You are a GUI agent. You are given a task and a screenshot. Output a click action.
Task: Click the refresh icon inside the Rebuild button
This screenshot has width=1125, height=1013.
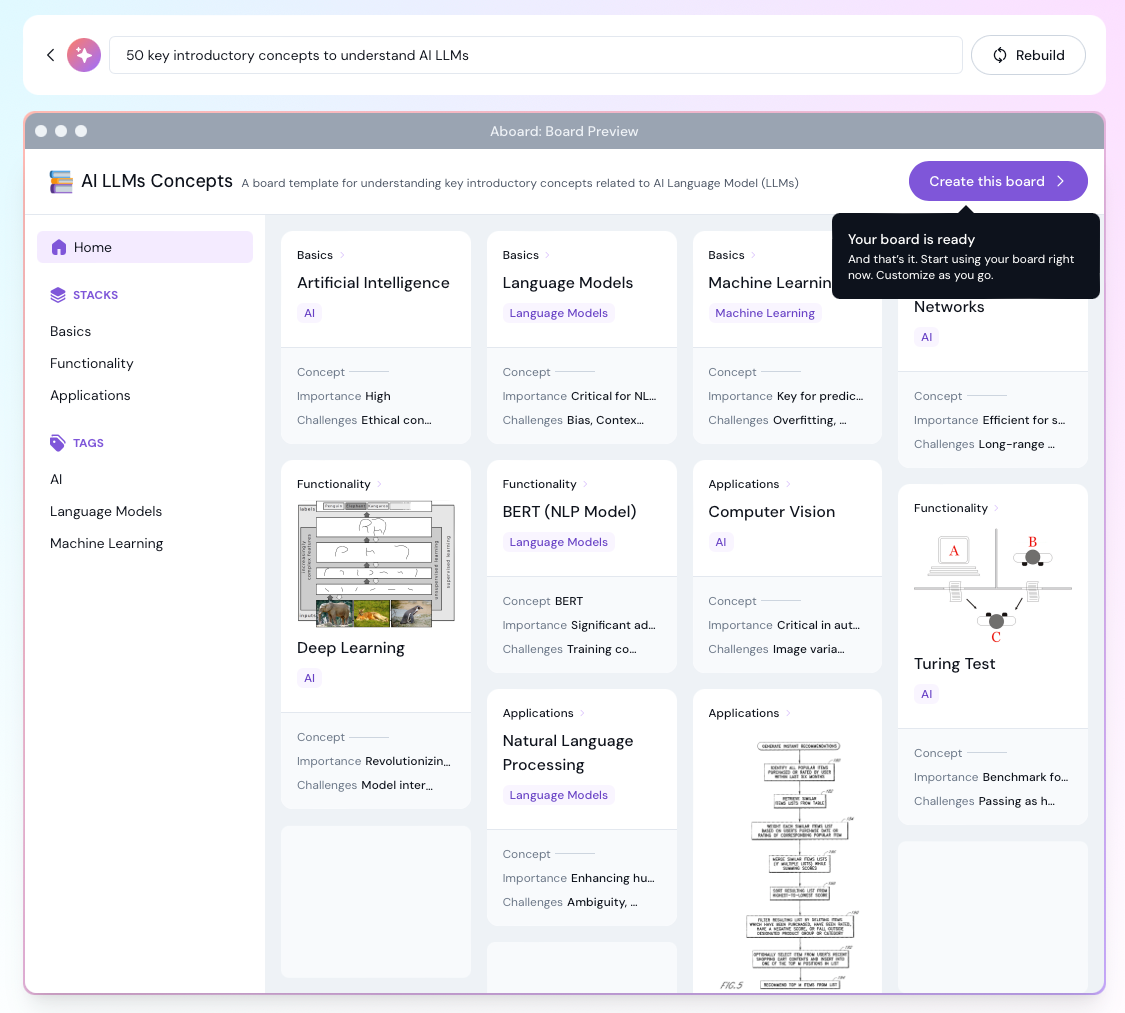1000,55
